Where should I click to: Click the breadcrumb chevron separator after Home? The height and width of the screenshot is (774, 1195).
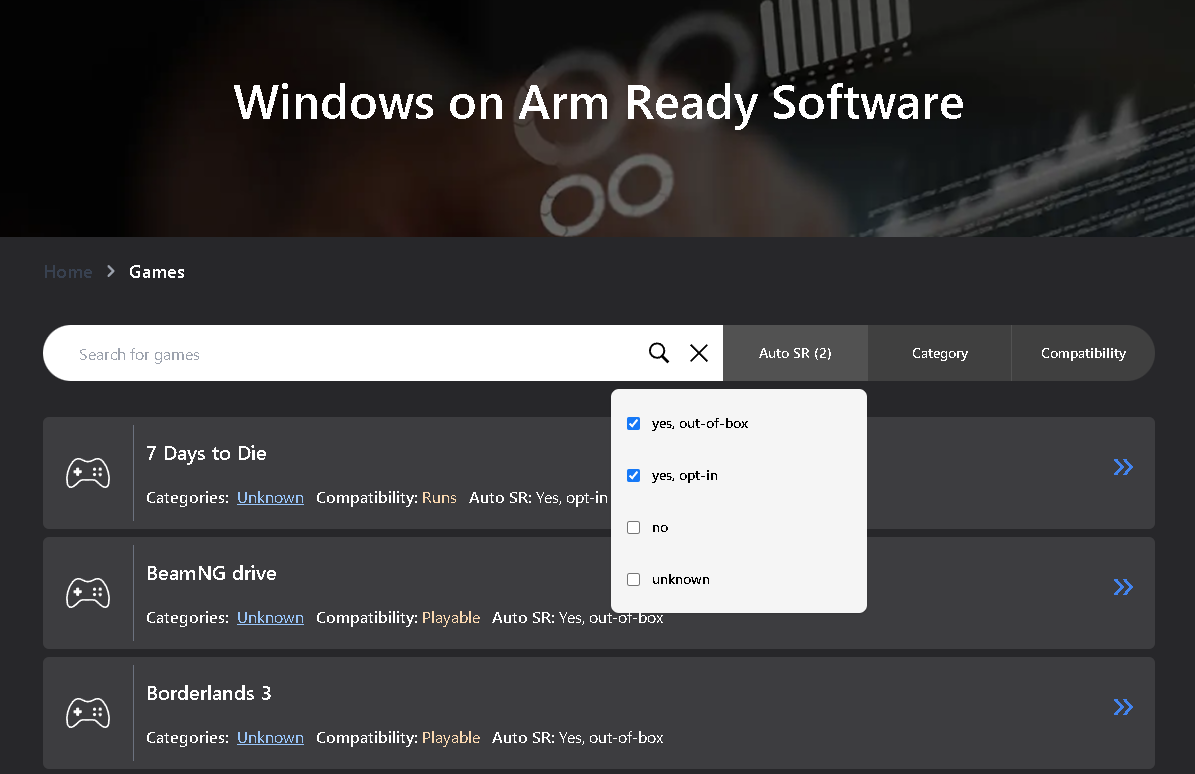(111, 271)
